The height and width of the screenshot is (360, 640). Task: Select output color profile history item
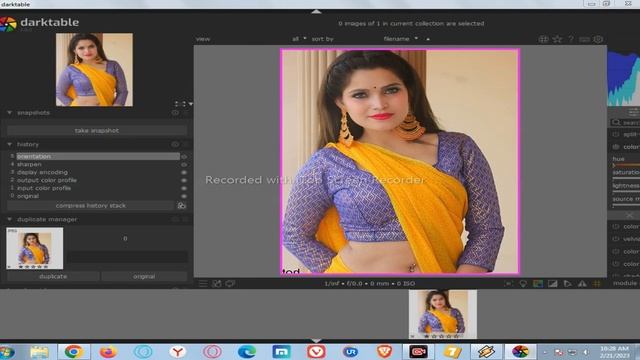coord(47,180)
